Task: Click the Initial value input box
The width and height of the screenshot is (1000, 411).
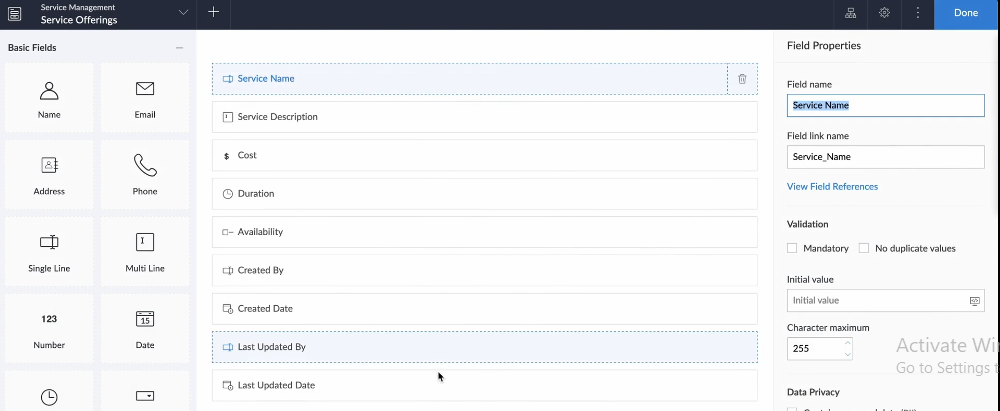Action: [x=876, y=300]
